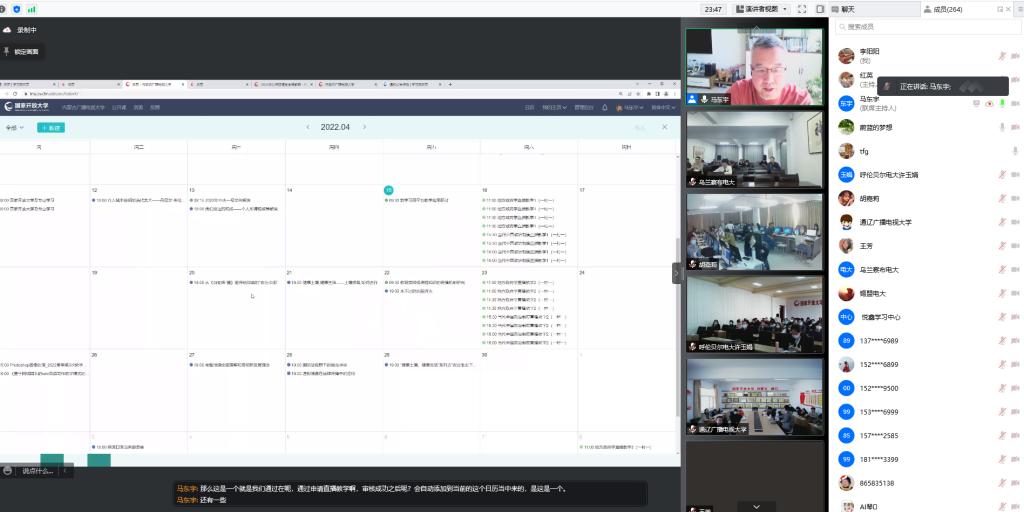Toggle the fullscreen icon in the top bar

coord(802,9)
